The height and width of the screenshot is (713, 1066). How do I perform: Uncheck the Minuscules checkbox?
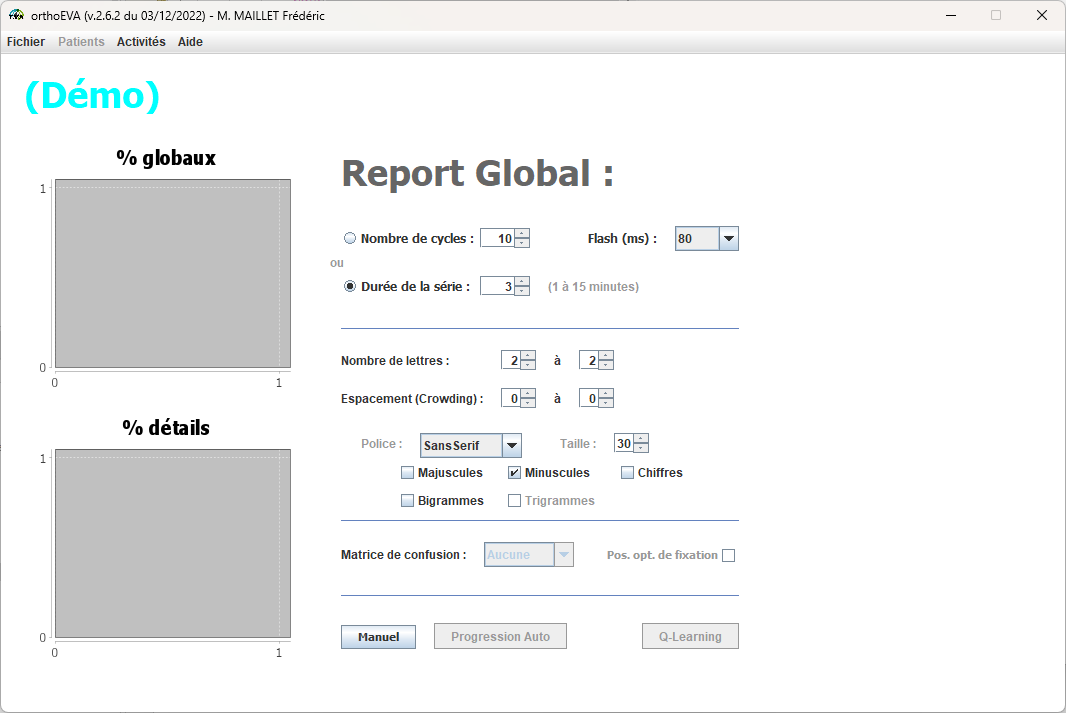tap(514, 473)
